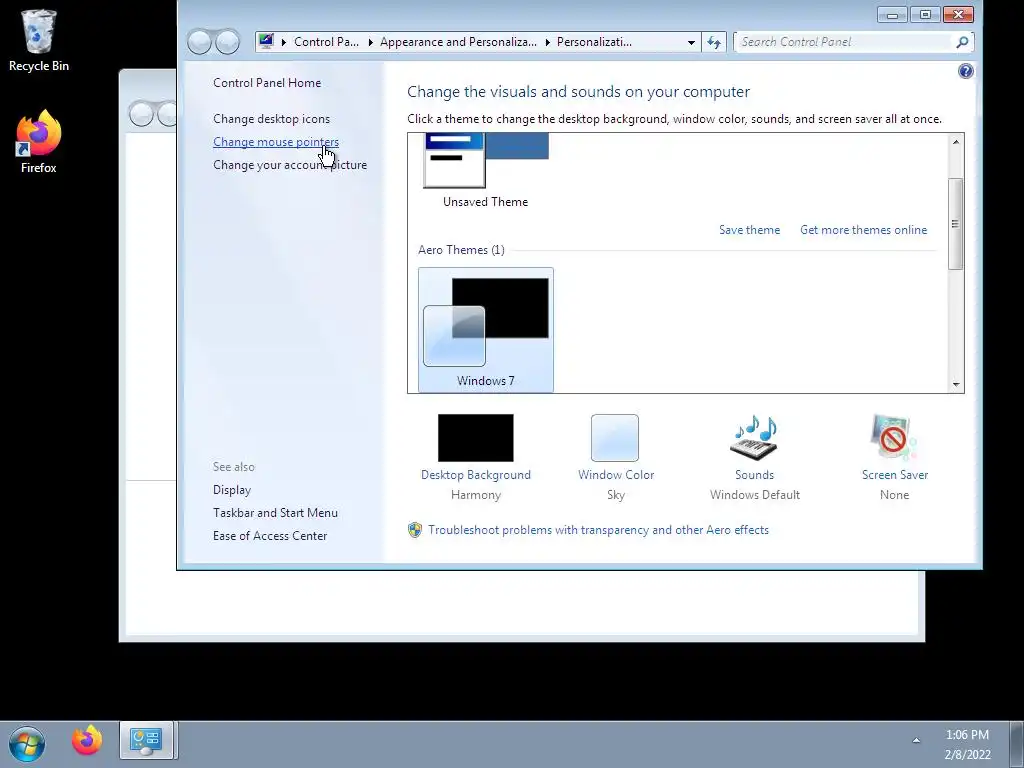The width and height of the screenshot is (1024, 768).
Task: Click the Windows Start orb
Action: [x=27, y=744]
